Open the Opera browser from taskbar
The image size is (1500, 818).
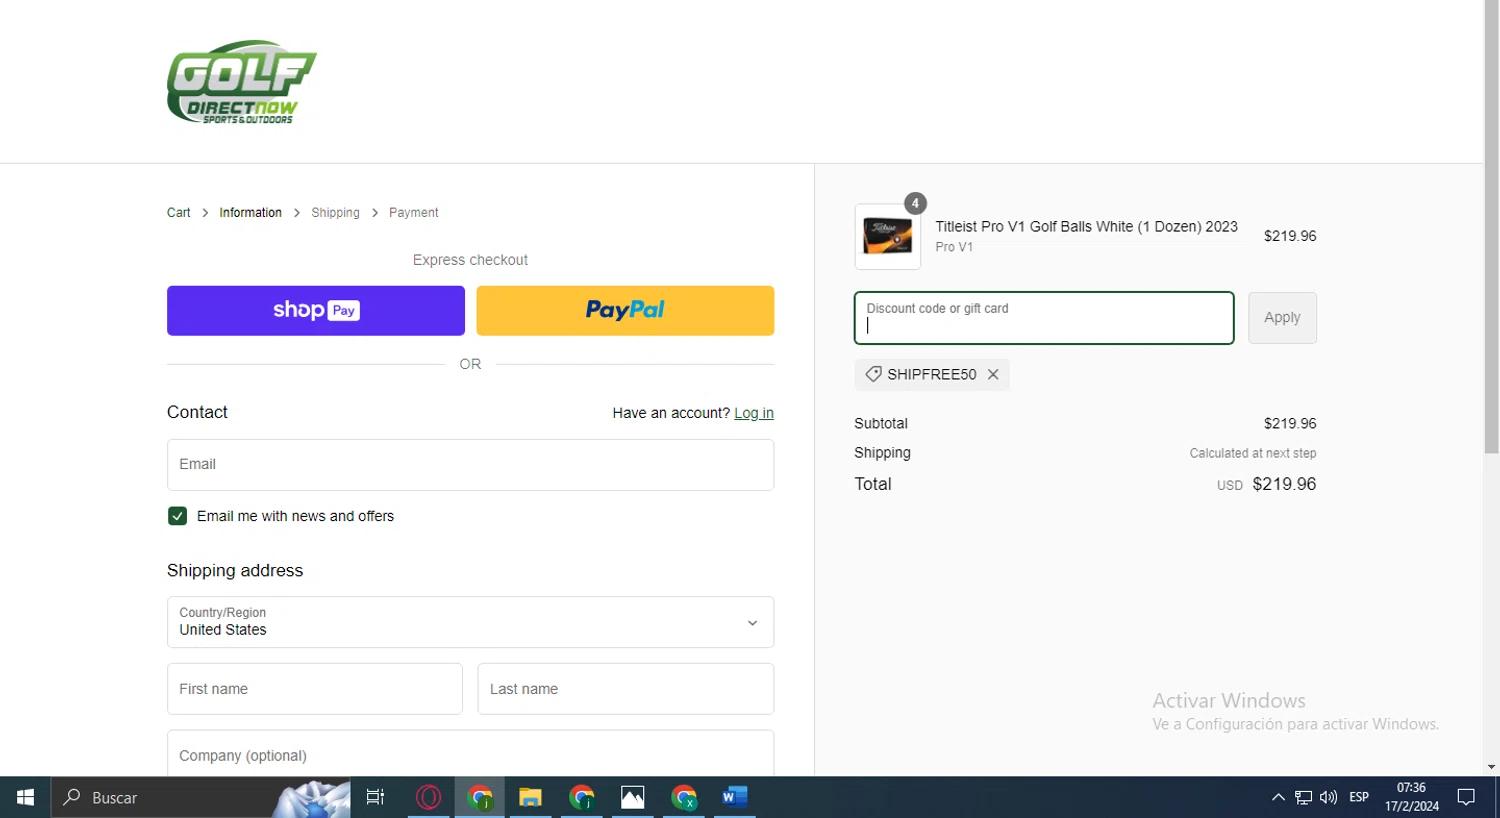(x=428, y=797)
